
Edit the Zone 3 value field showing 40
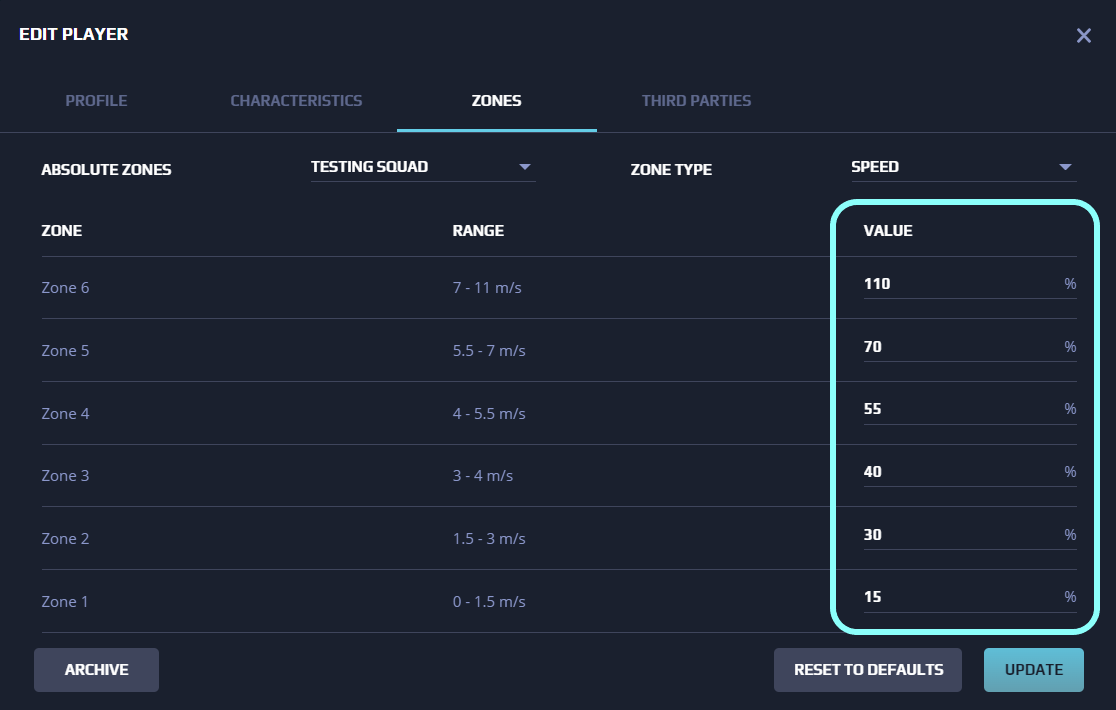[x=969, y=472]
